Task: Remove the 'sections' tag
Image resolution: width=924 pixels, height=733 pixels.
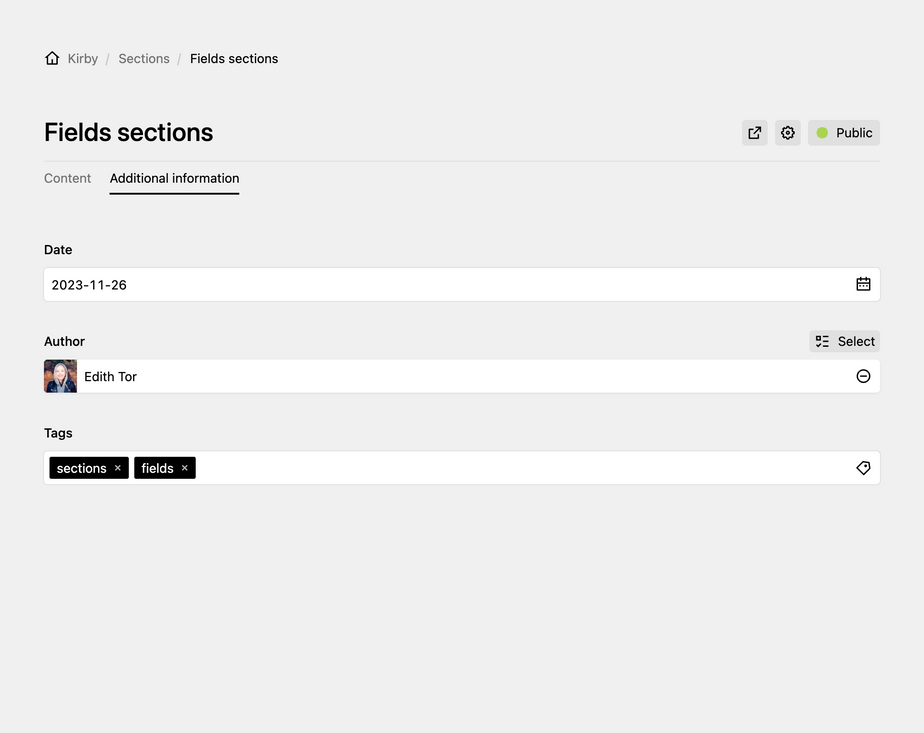Action: (x=118, y=468)
